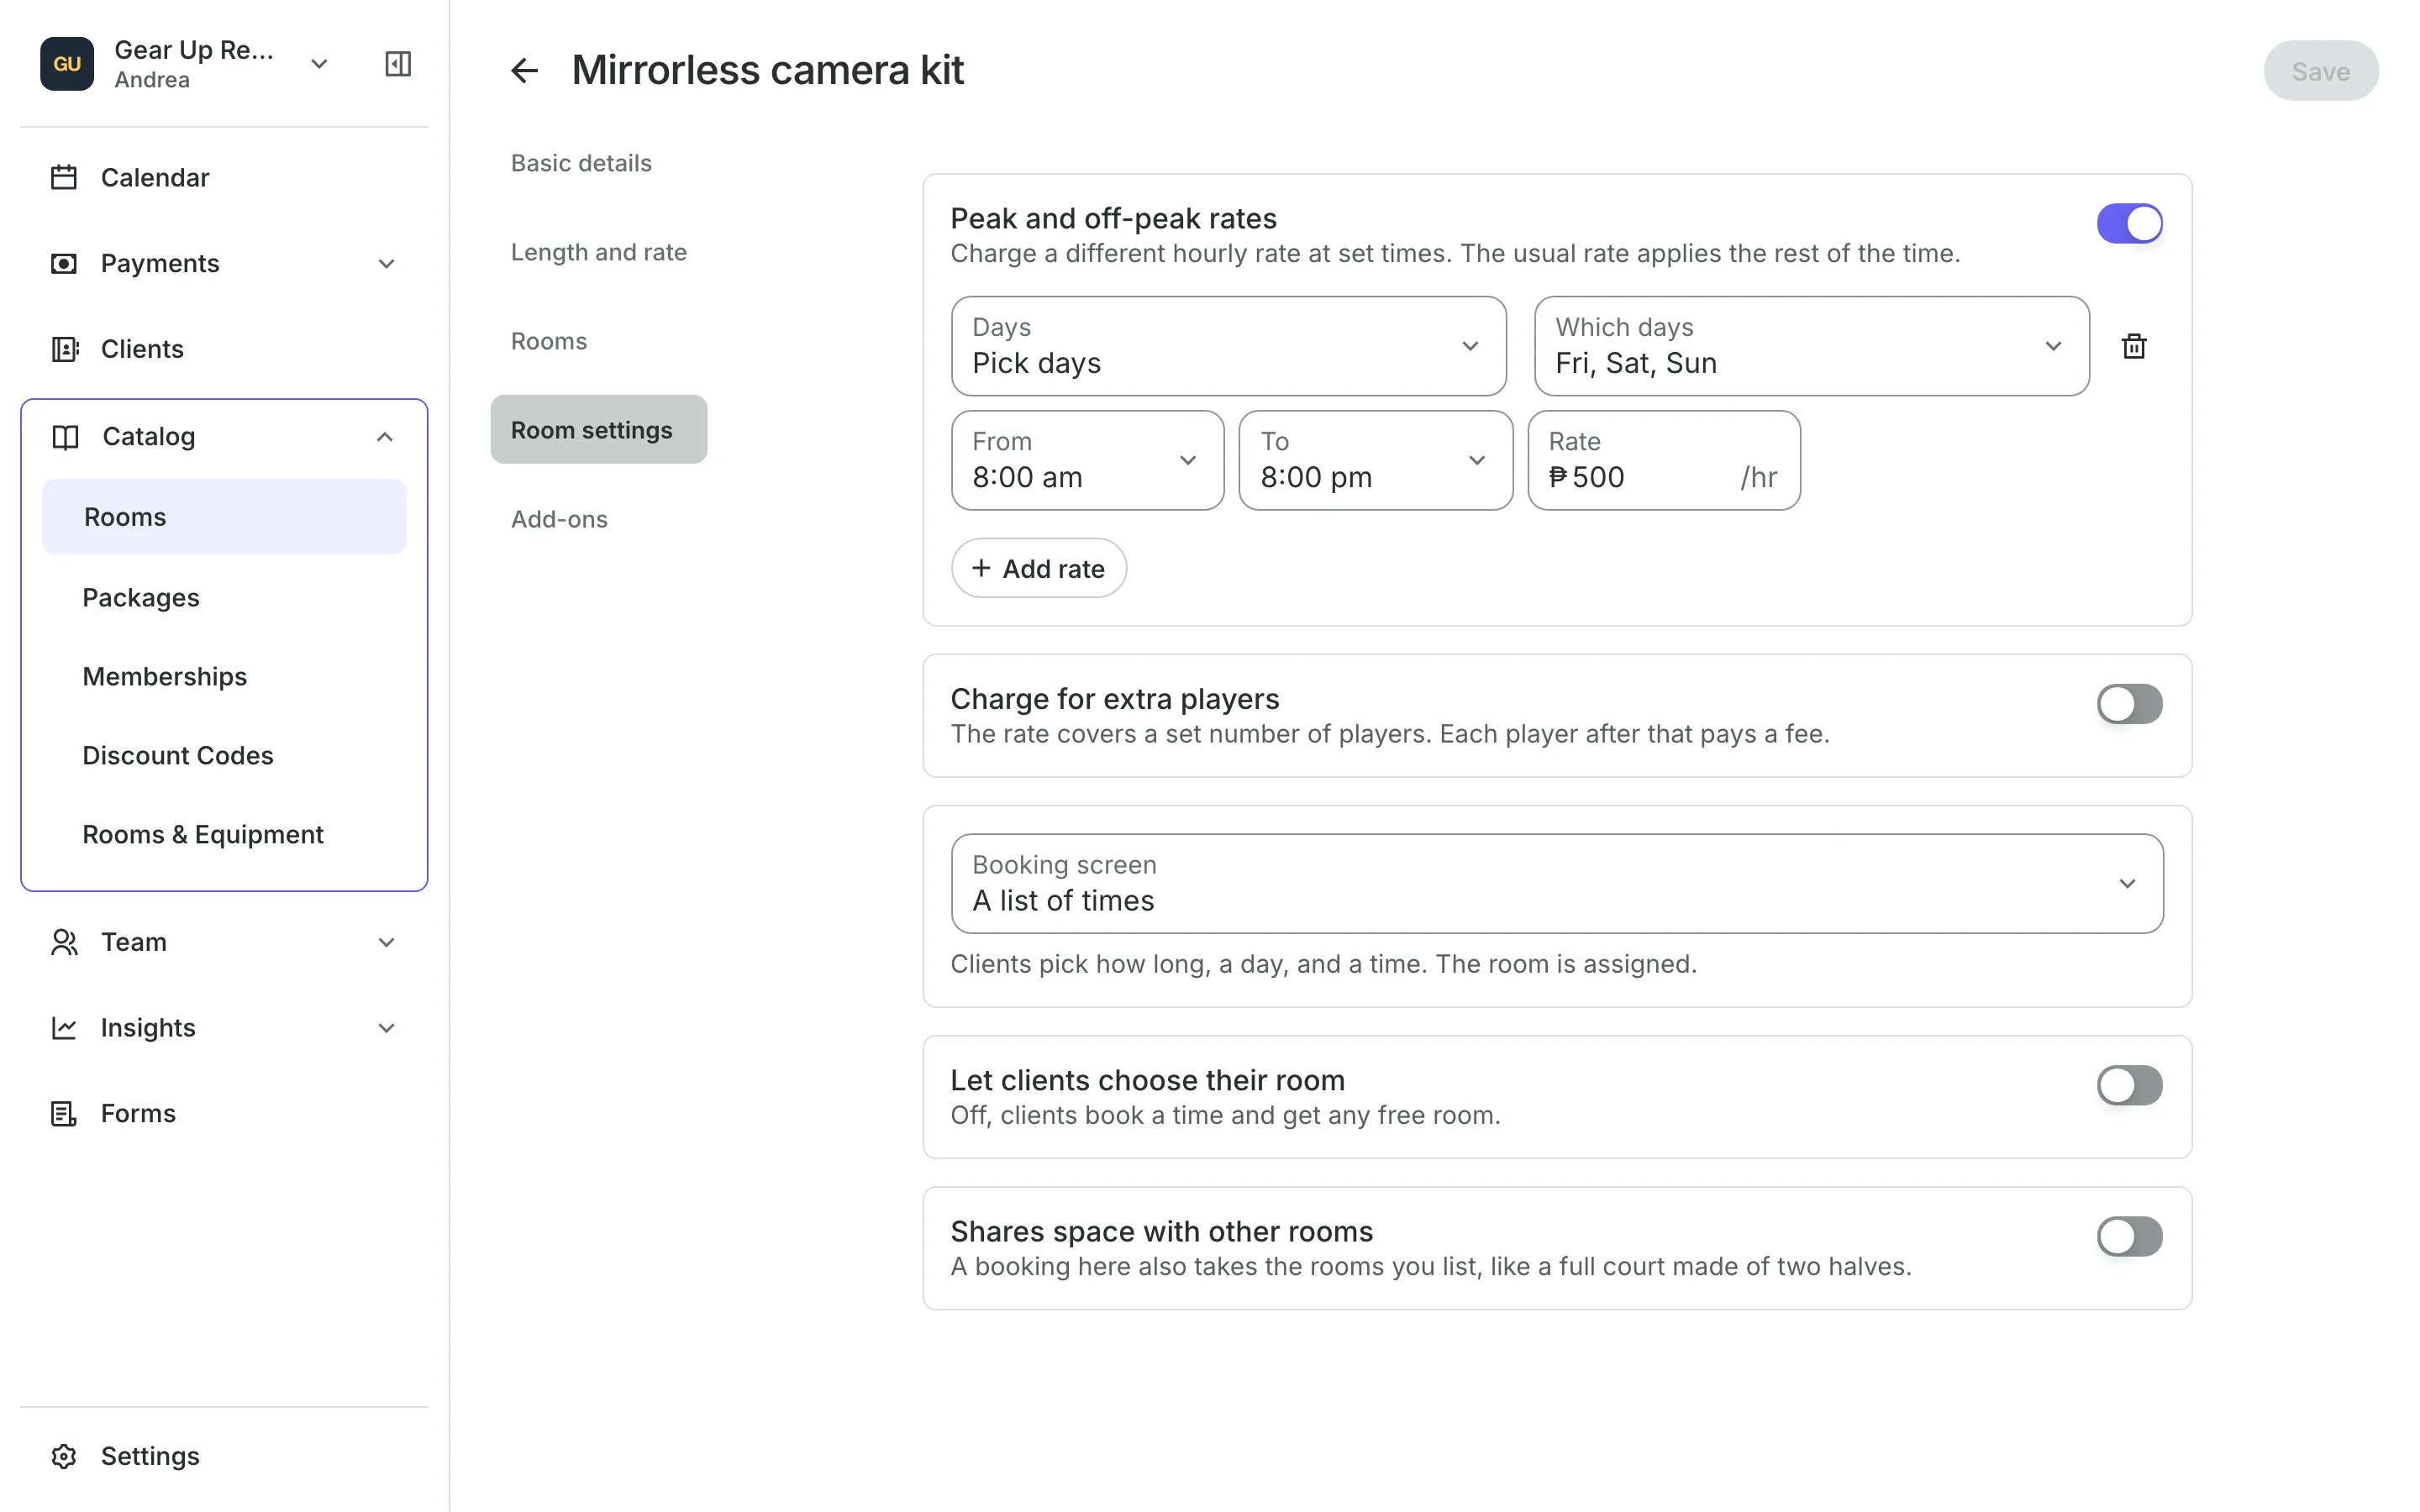Switch to Basic details tab

point(581,163)
